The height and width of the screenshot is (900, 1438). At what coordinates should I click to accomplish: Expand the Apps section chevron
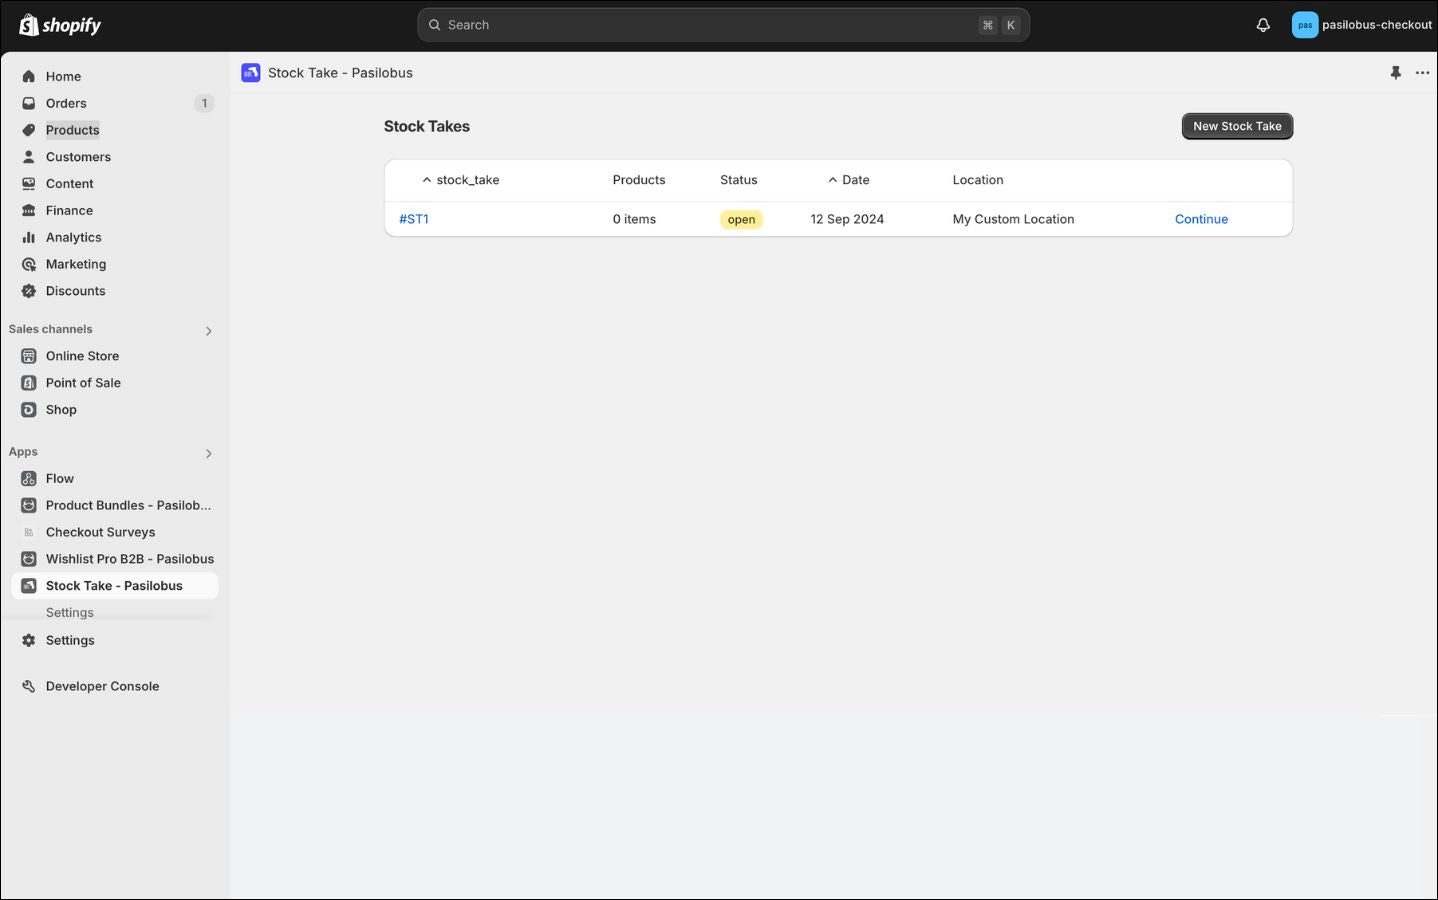click(208, 454)
